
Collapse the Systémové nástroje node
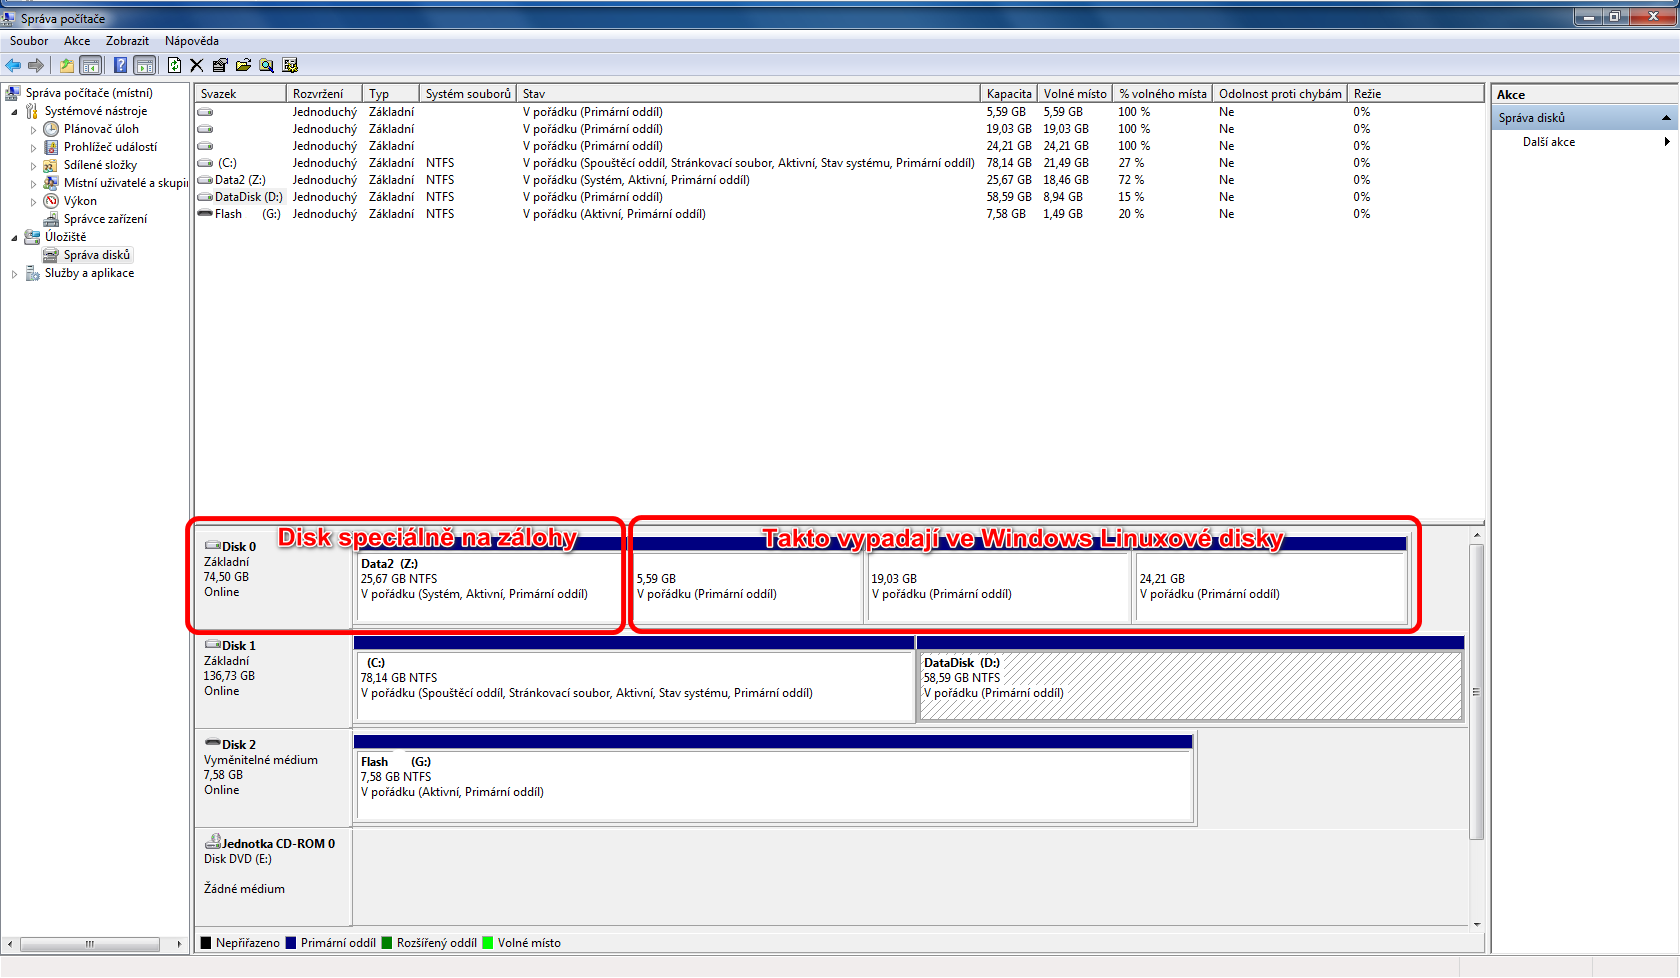14,112
